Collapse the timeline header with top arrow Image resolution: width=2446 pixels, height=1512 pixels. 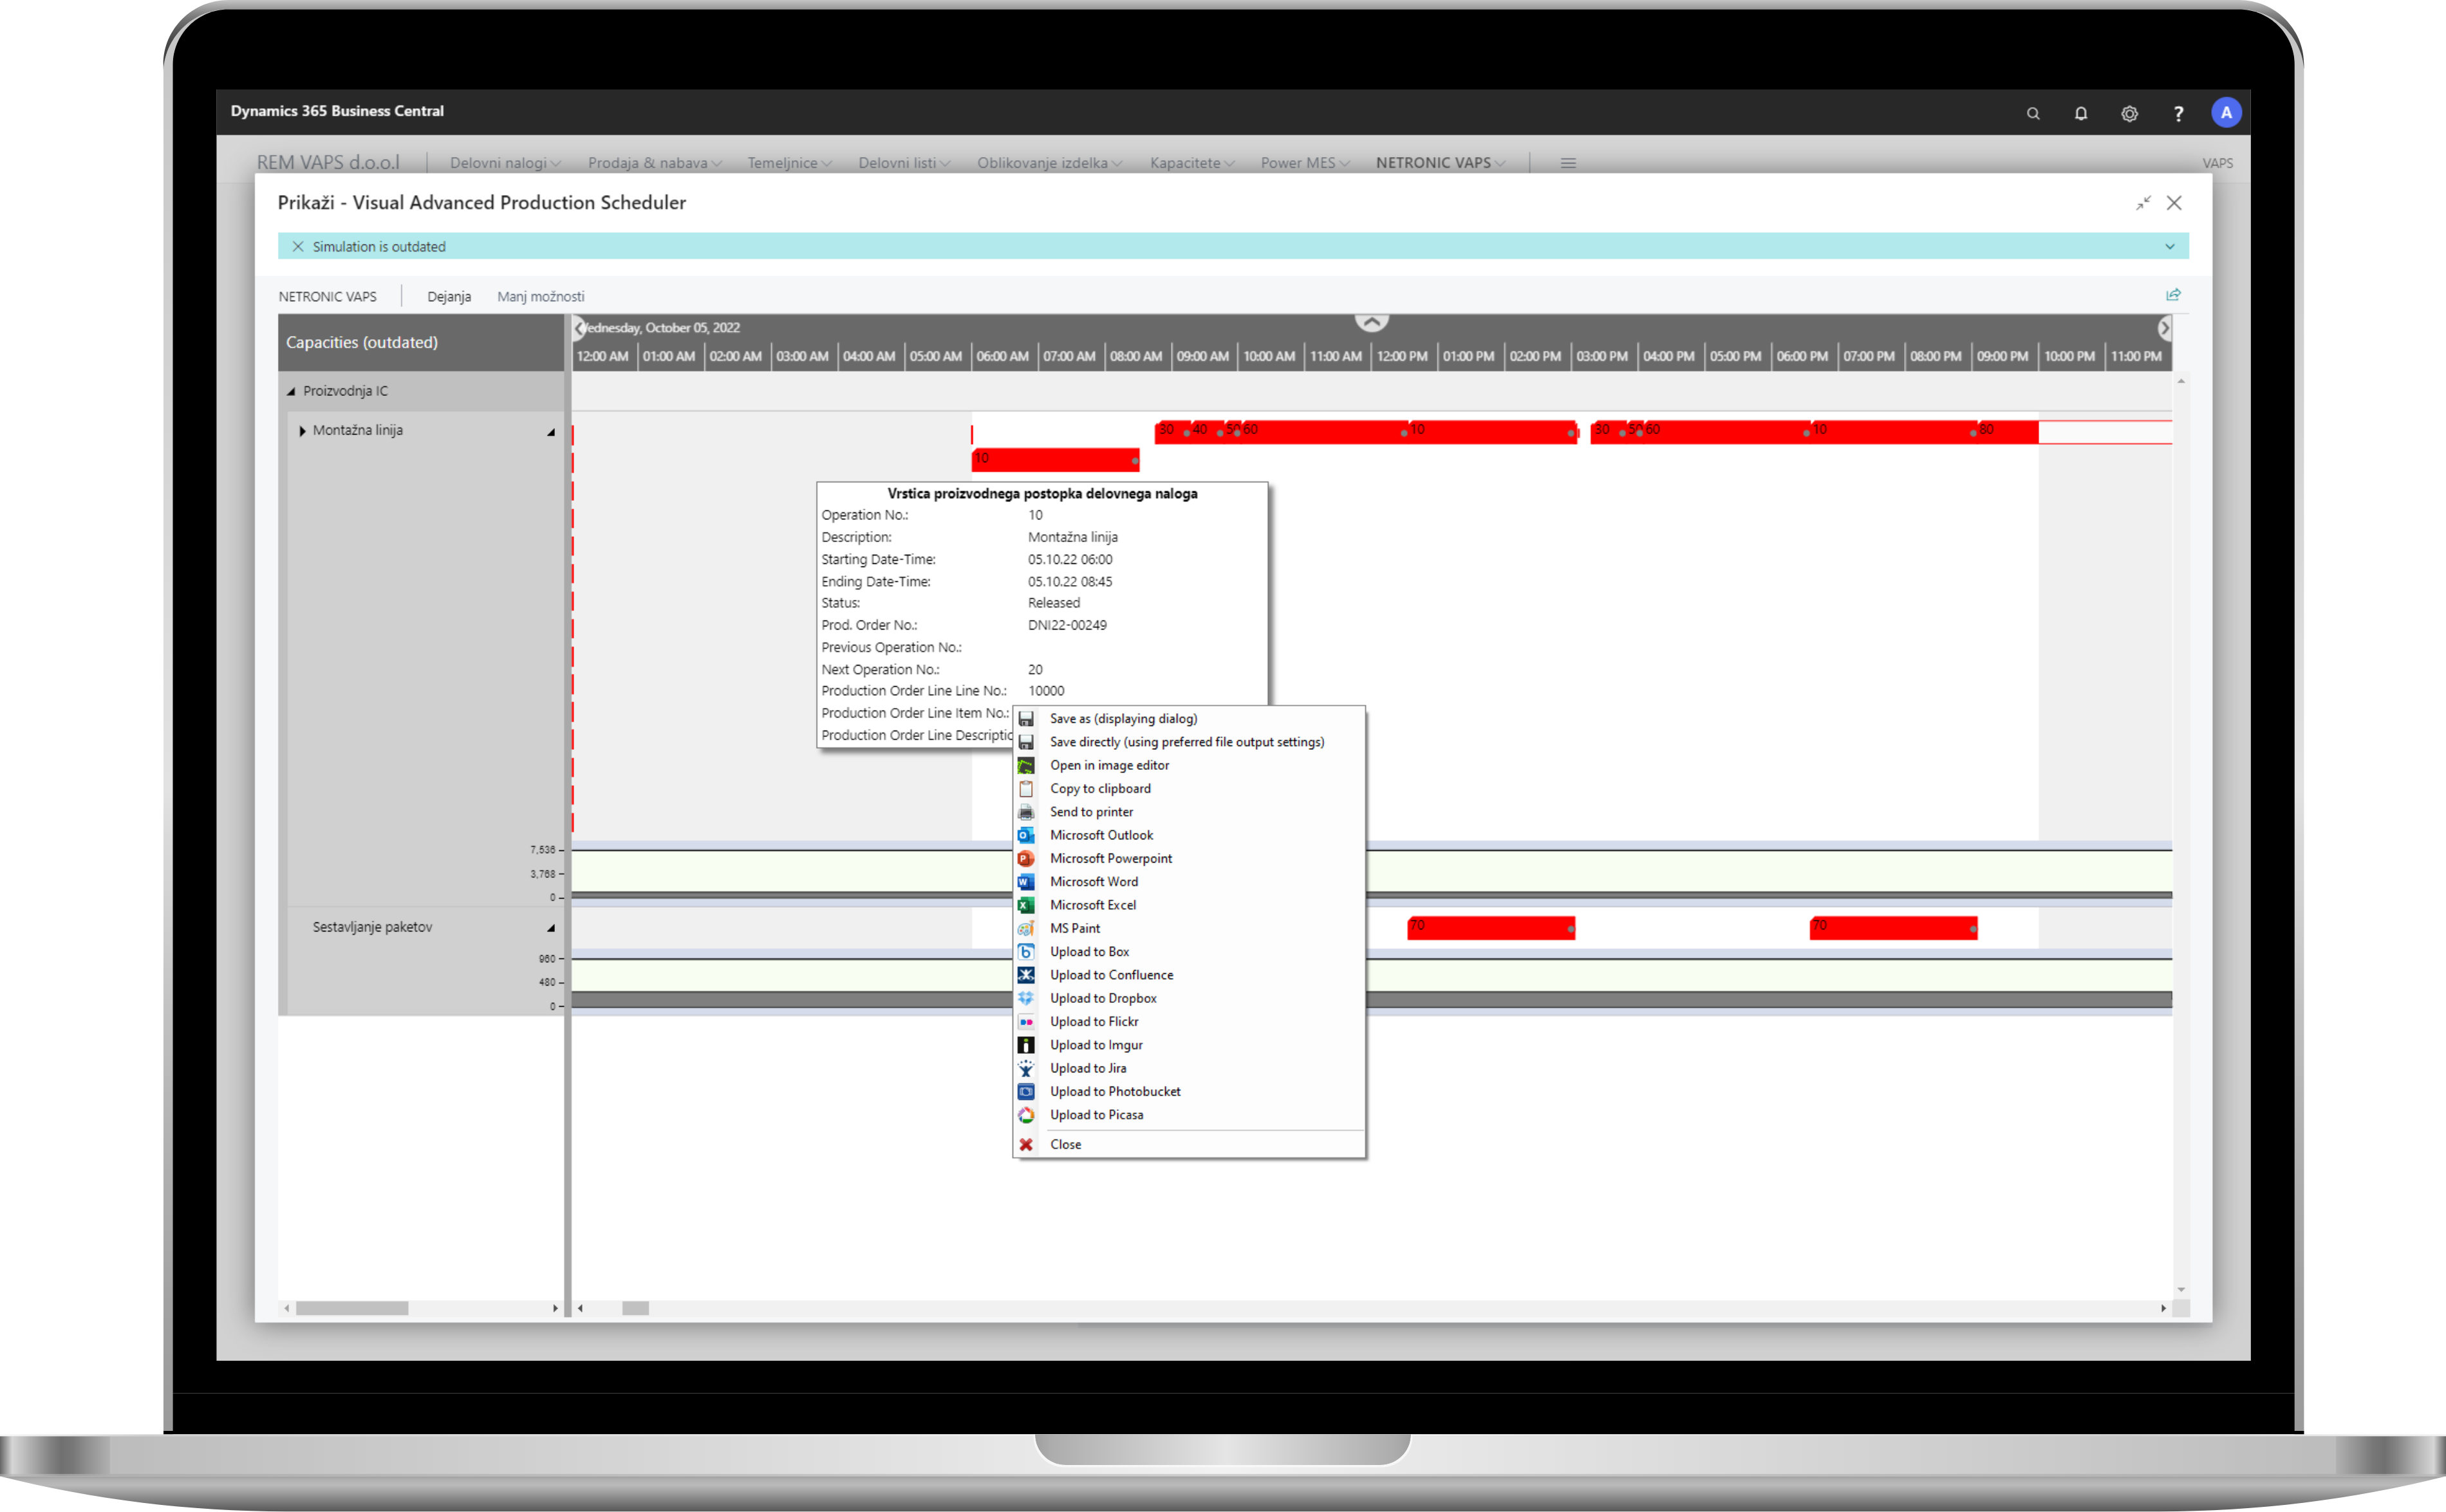pos(1371,322)
